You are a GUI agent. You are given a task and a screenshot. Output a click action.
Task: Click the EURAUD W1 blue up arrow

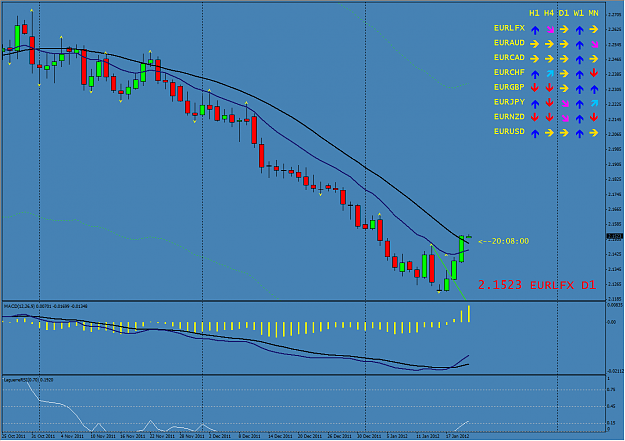(579, 44)
